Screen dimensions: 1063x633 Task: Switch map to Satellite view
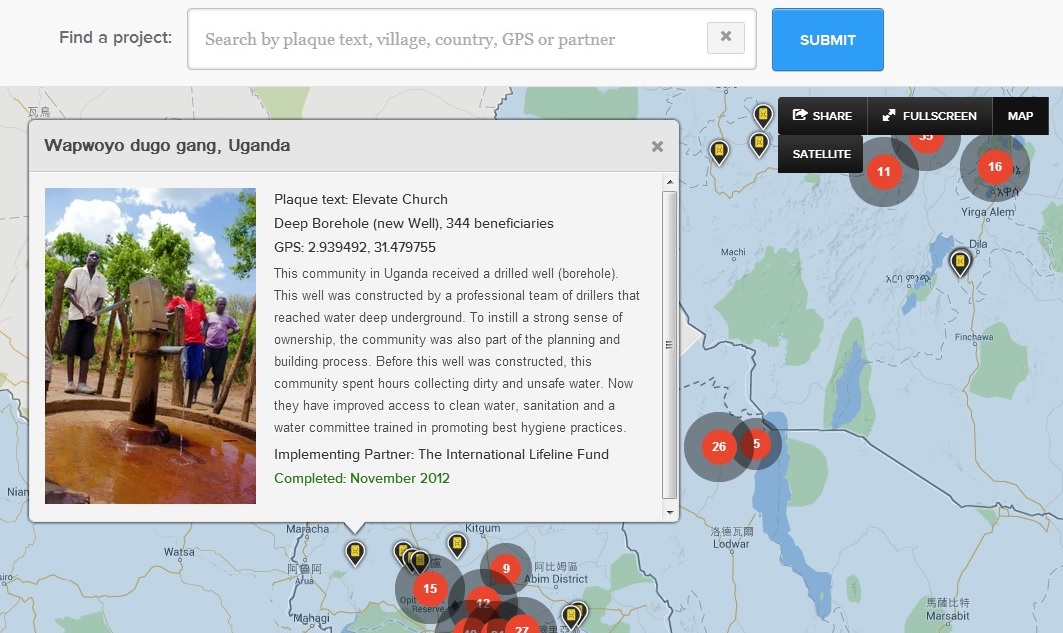pos(821,154)
